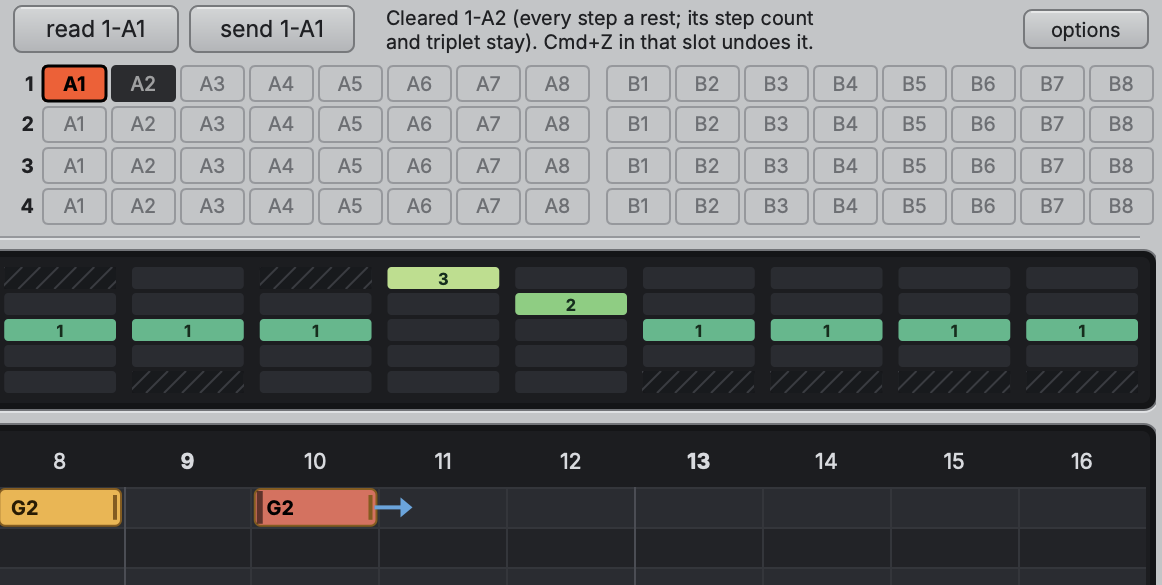Click the green 1 cell above step 14
The image size is (1162, 585).
(826, 330)
